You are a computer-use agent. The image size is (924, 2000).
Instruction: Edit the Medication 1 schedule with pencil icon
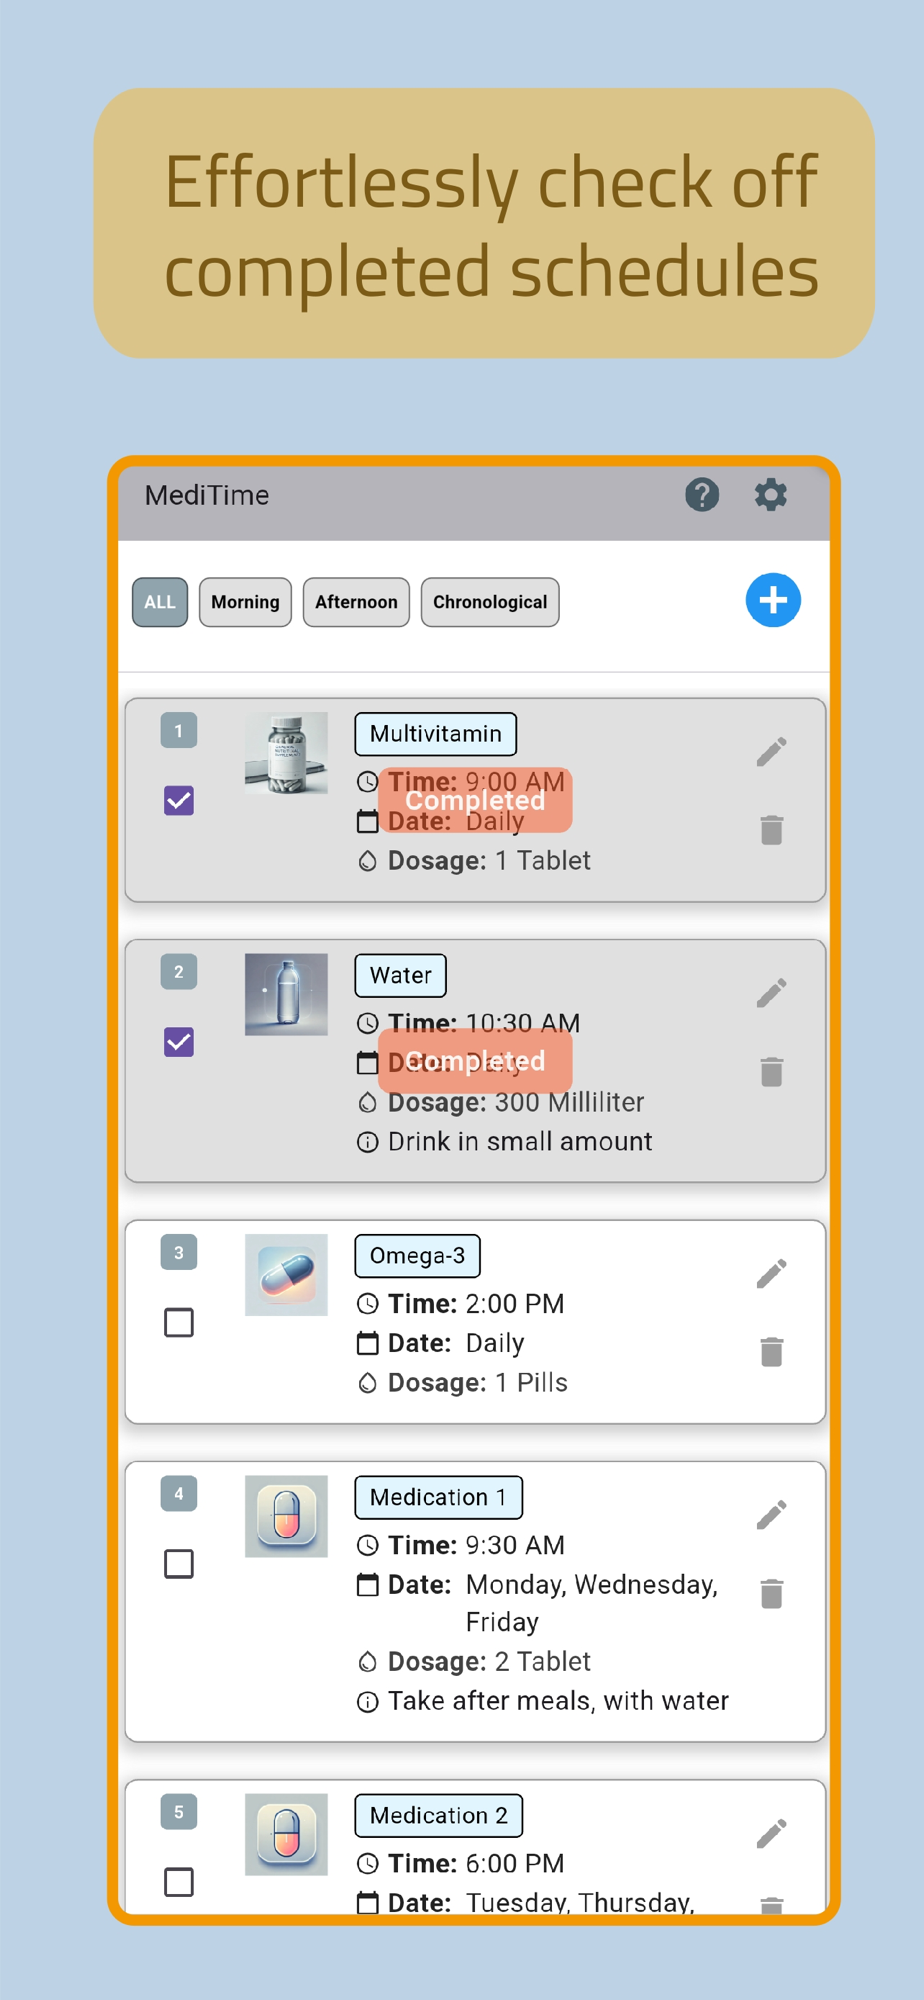coord(771,1515)
